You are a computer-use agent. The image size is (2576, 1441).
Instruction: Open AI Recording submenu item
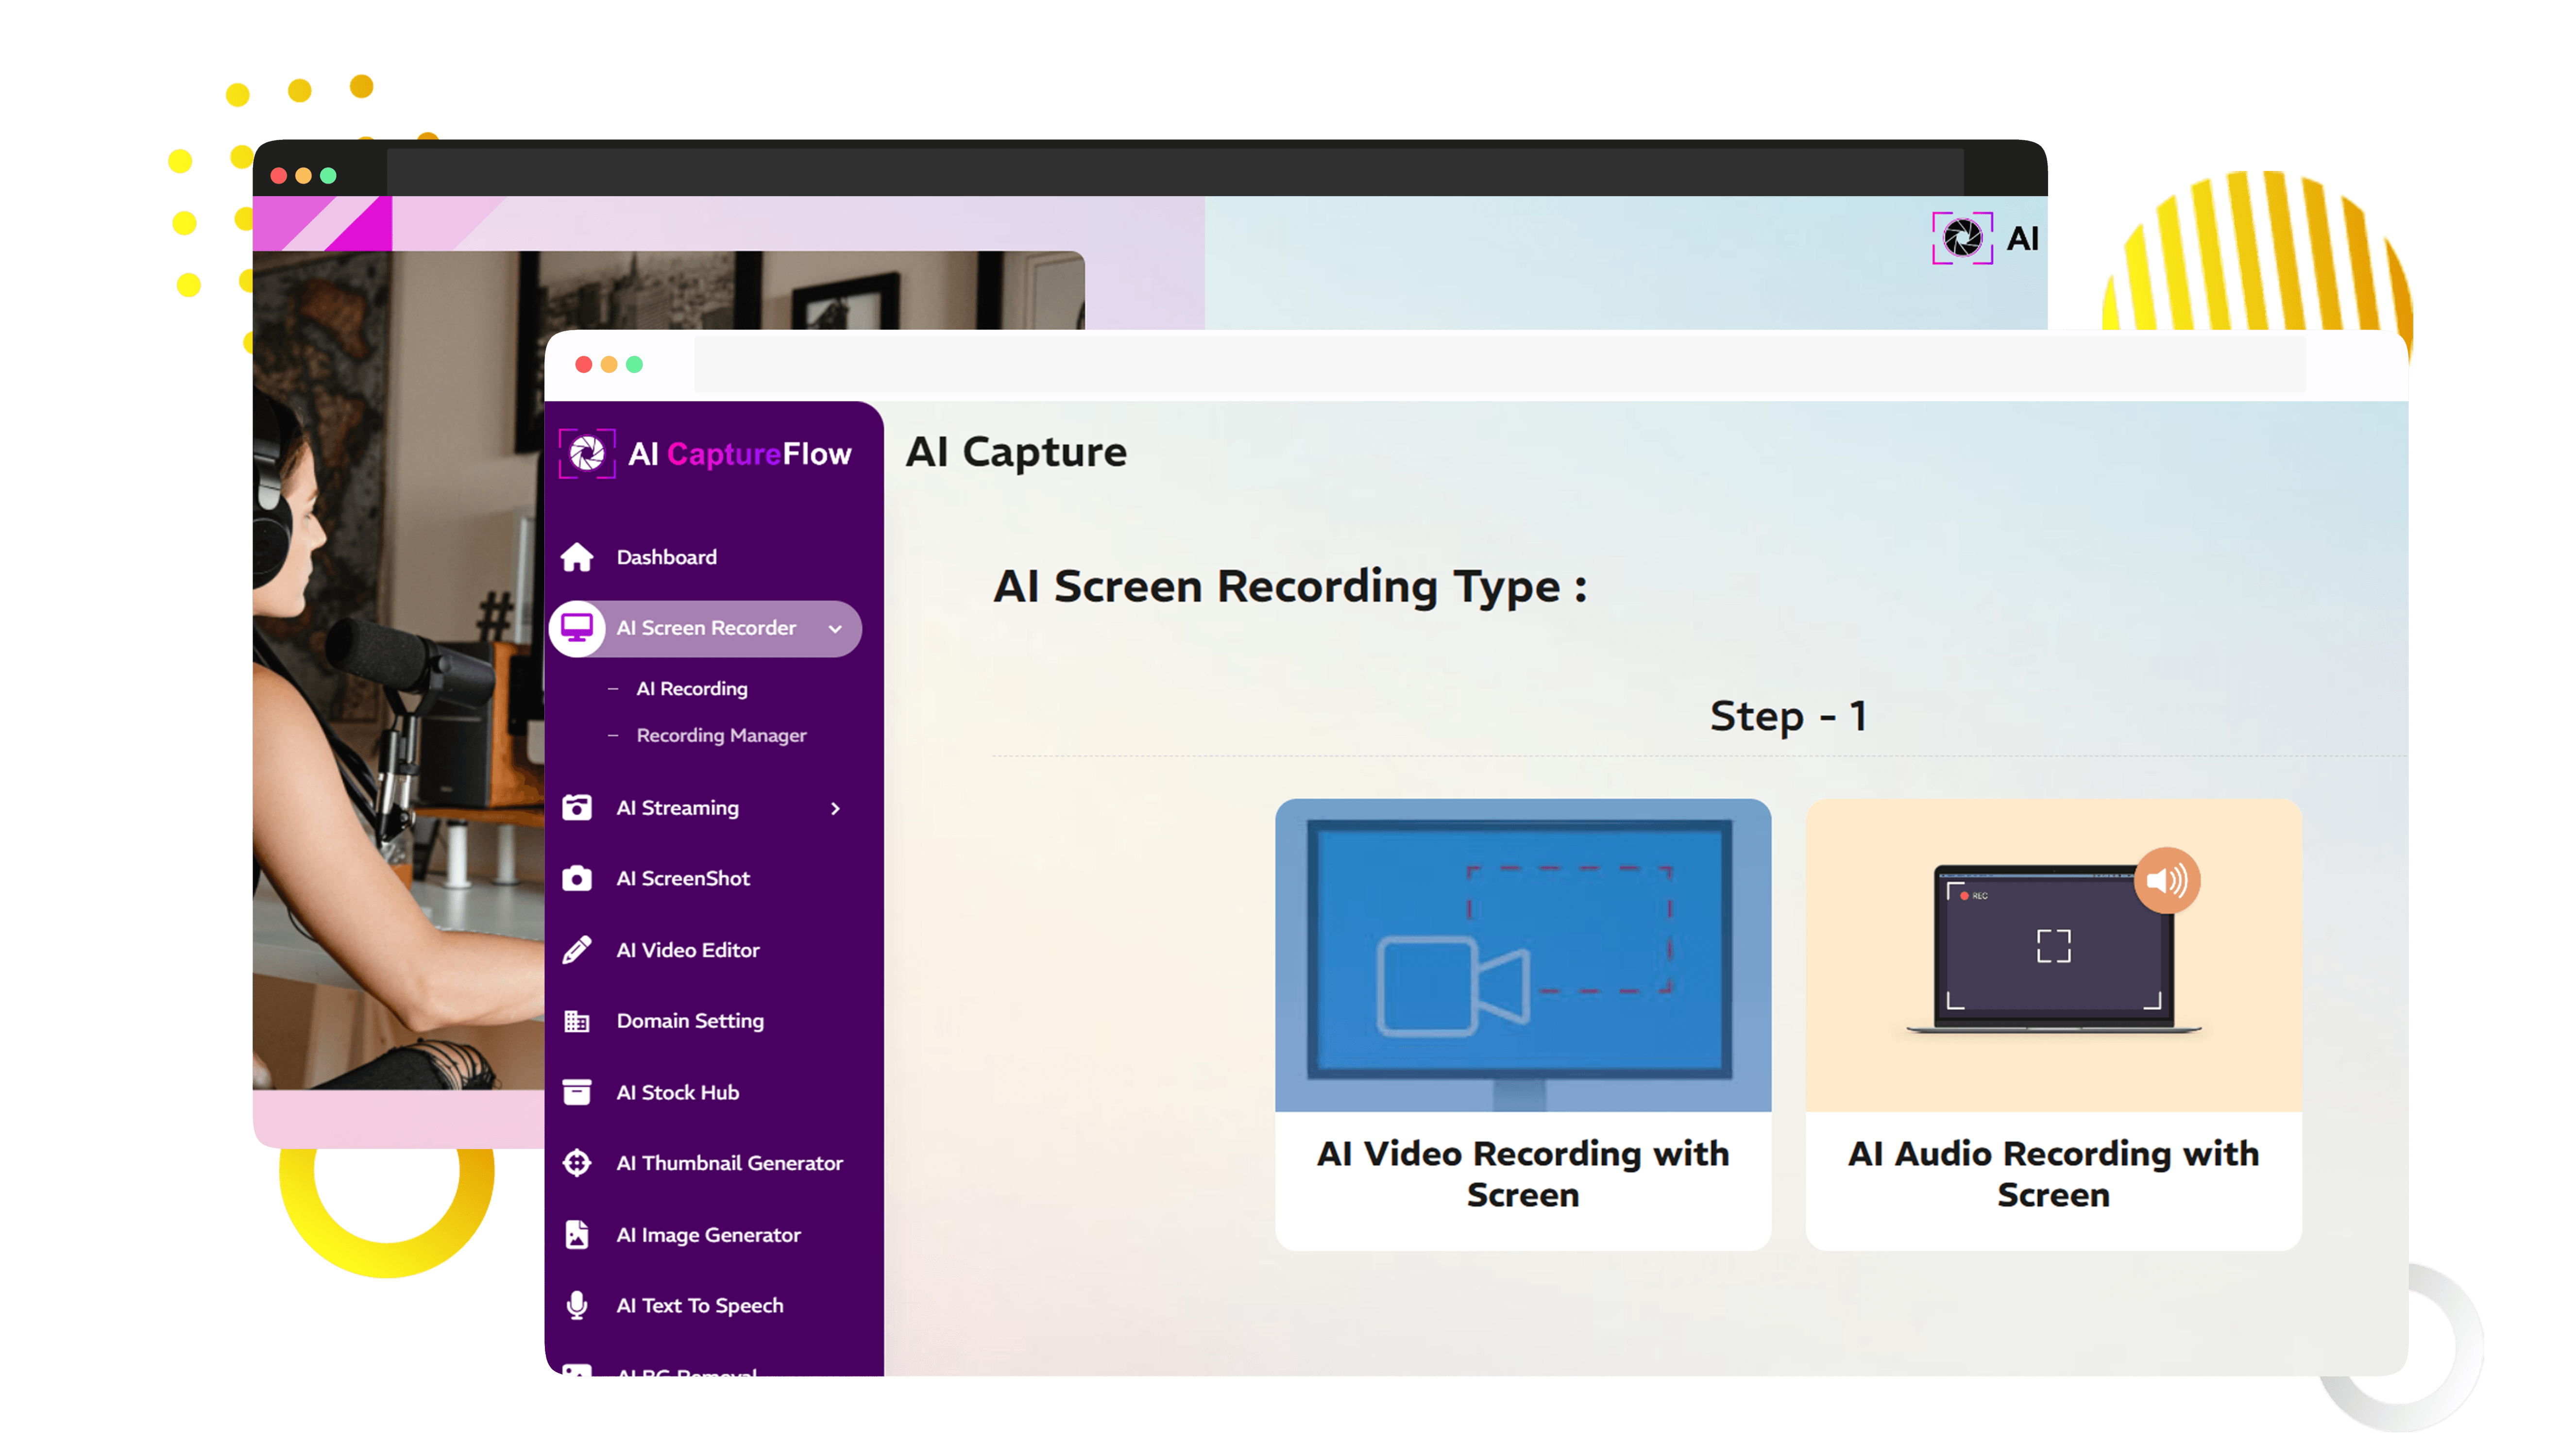coord(692,689)
